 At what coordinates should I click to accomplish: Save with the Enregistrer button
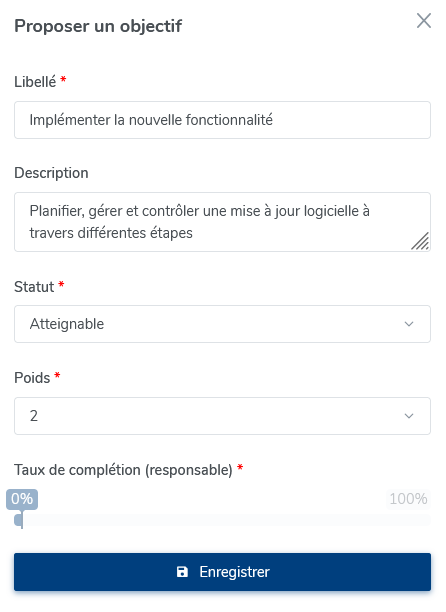coord(222,572)
